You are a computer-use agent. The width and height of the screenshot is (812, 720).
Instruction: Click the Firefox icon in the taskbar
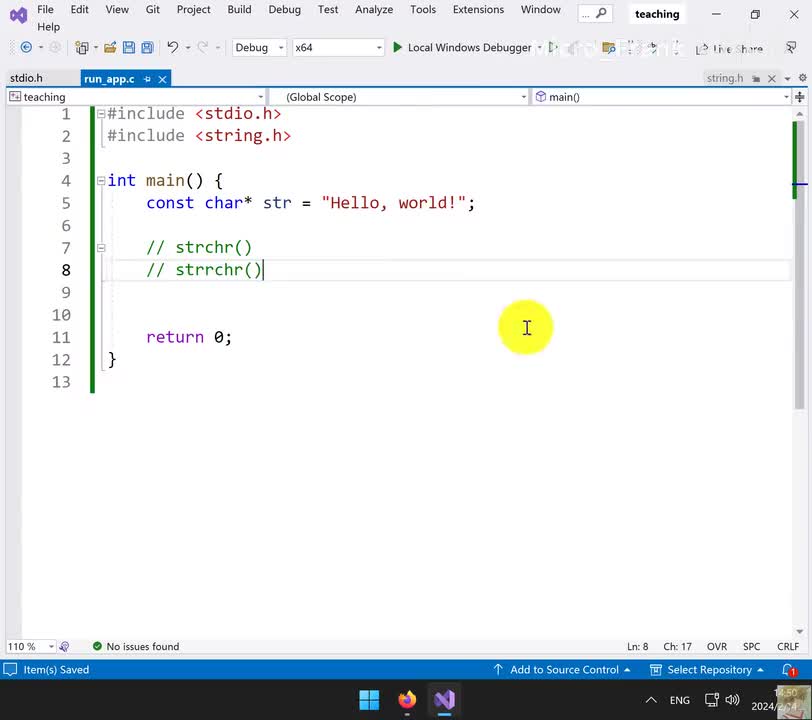[x=407, y=699]
